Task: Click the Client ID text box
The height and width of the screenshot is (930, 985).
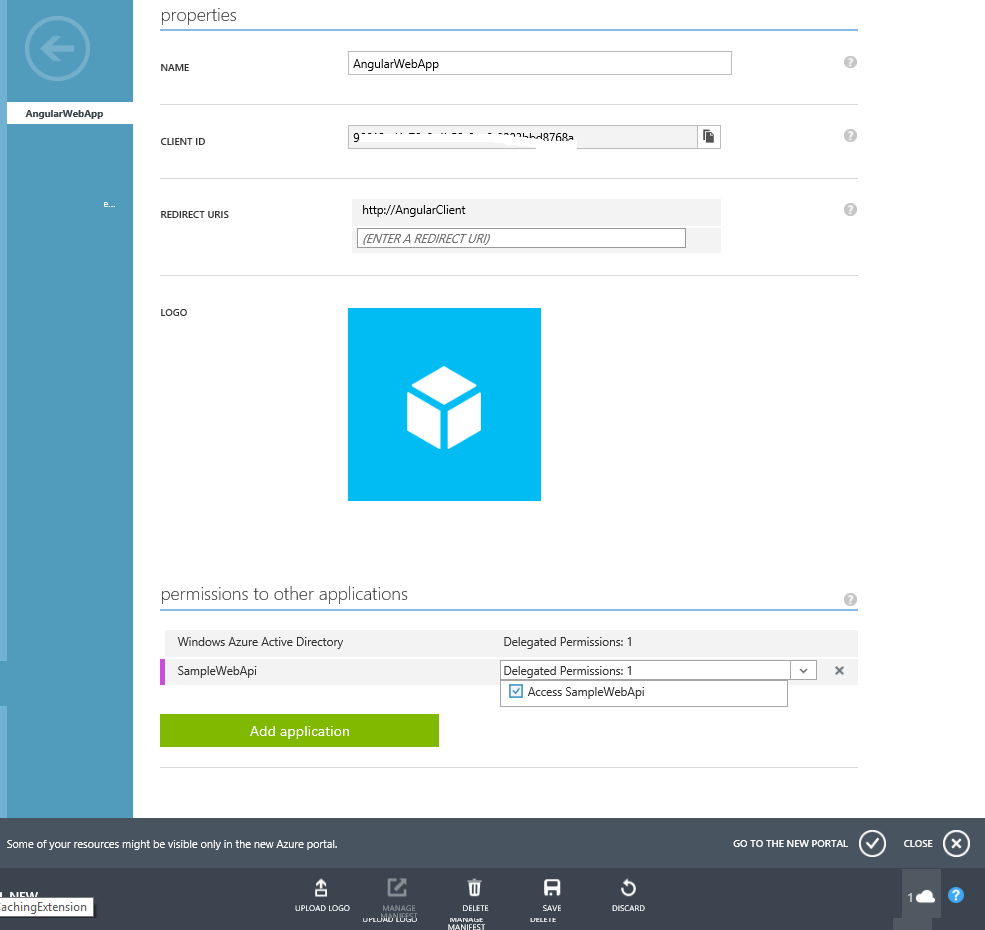Action: 523,137
